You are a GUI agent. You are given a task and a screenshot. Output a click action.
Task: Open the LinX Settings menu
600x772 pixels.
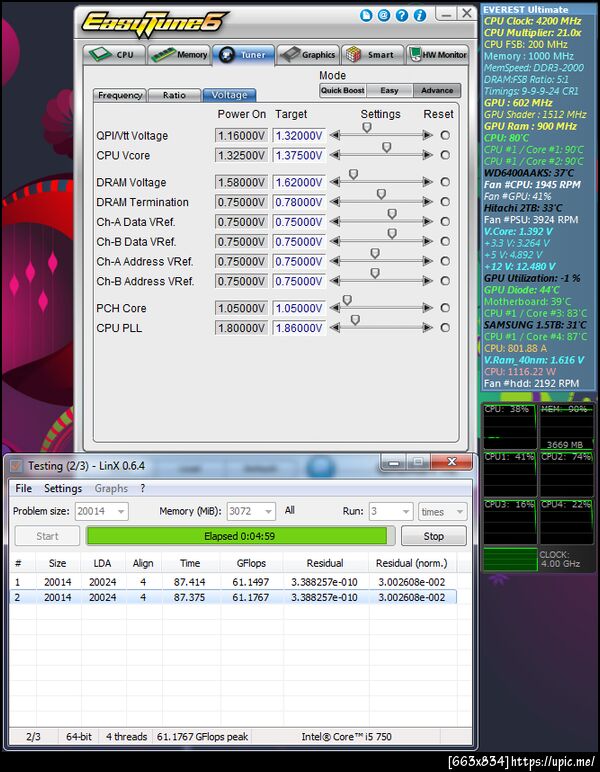63,488
